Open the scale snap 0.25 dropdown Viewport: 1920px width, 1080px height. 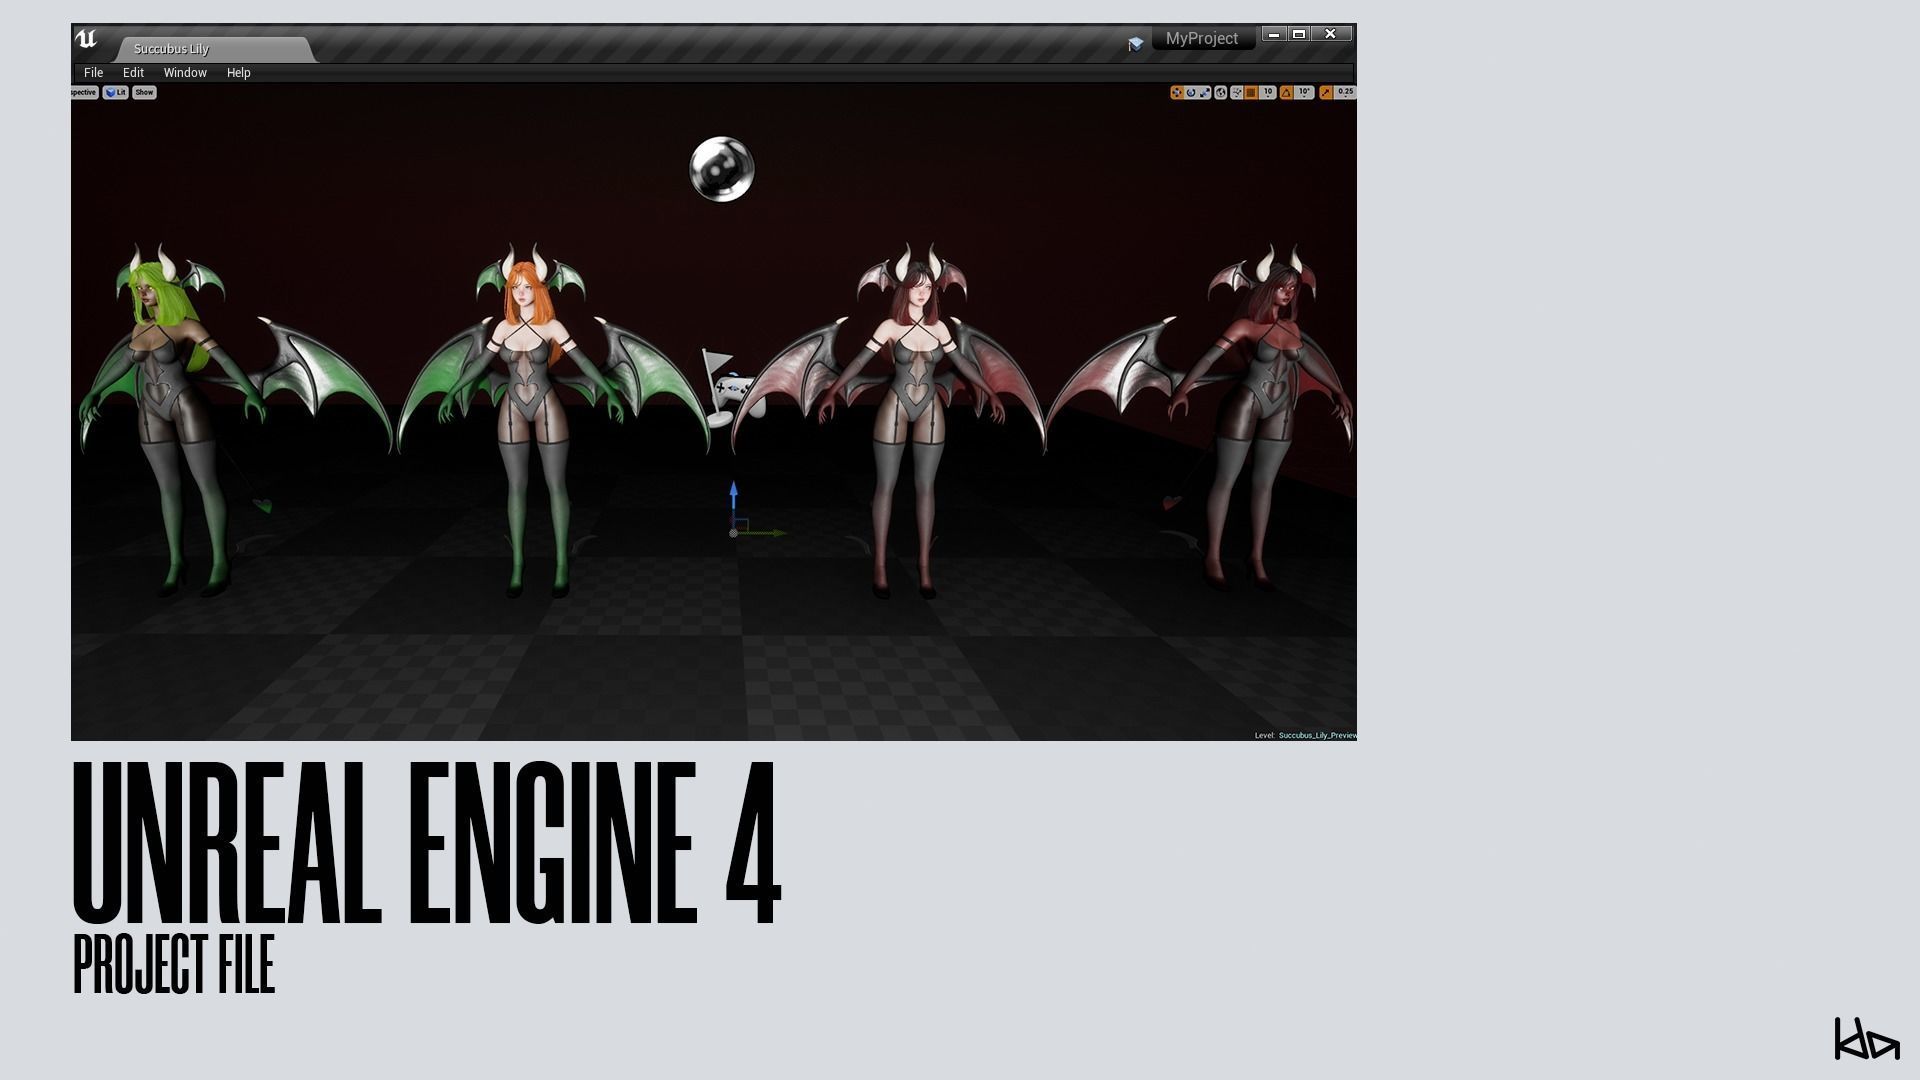click(1346, 92)
